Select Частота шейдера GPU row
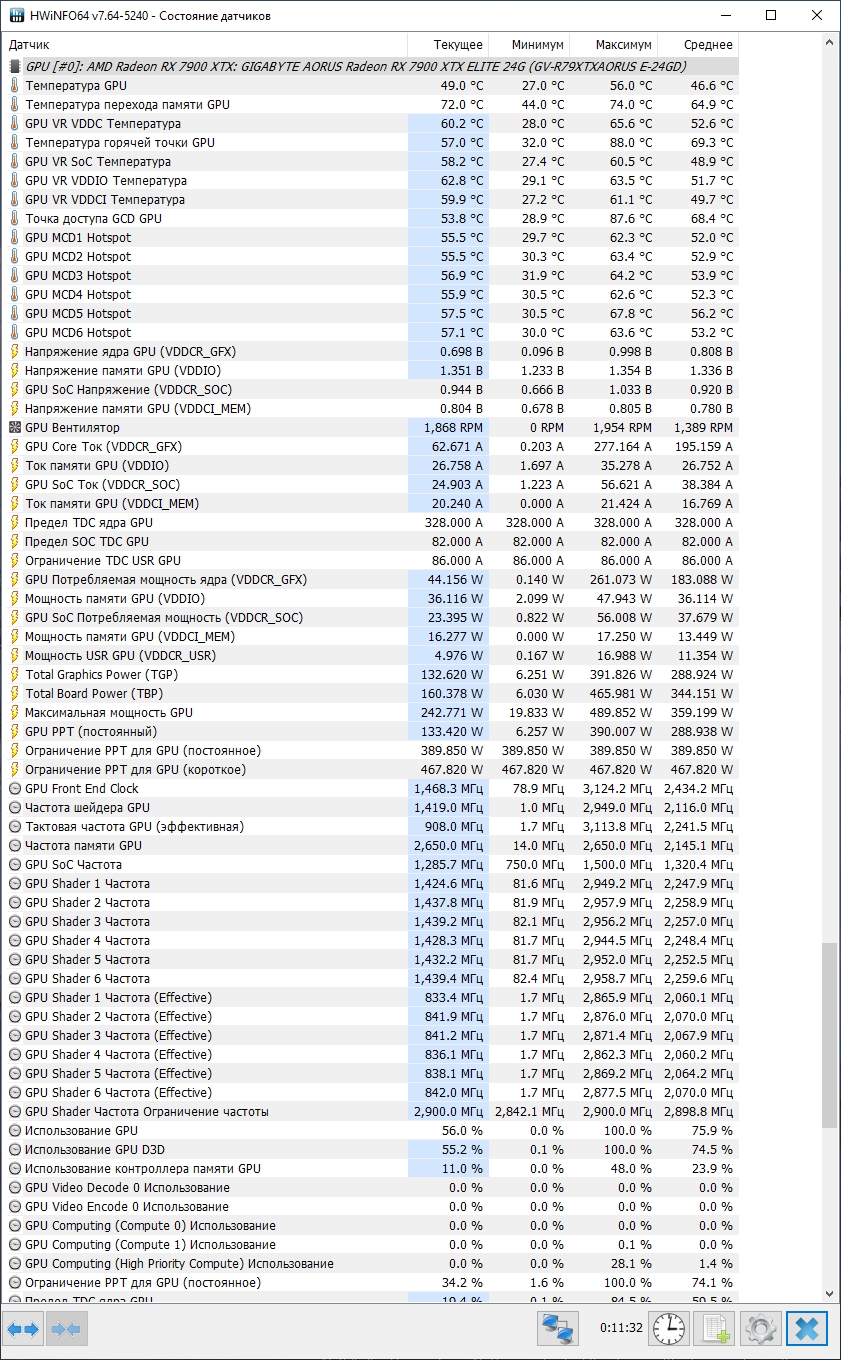Image resolution: width=841 pixels, height=1360 pixels. pos(370,808)
